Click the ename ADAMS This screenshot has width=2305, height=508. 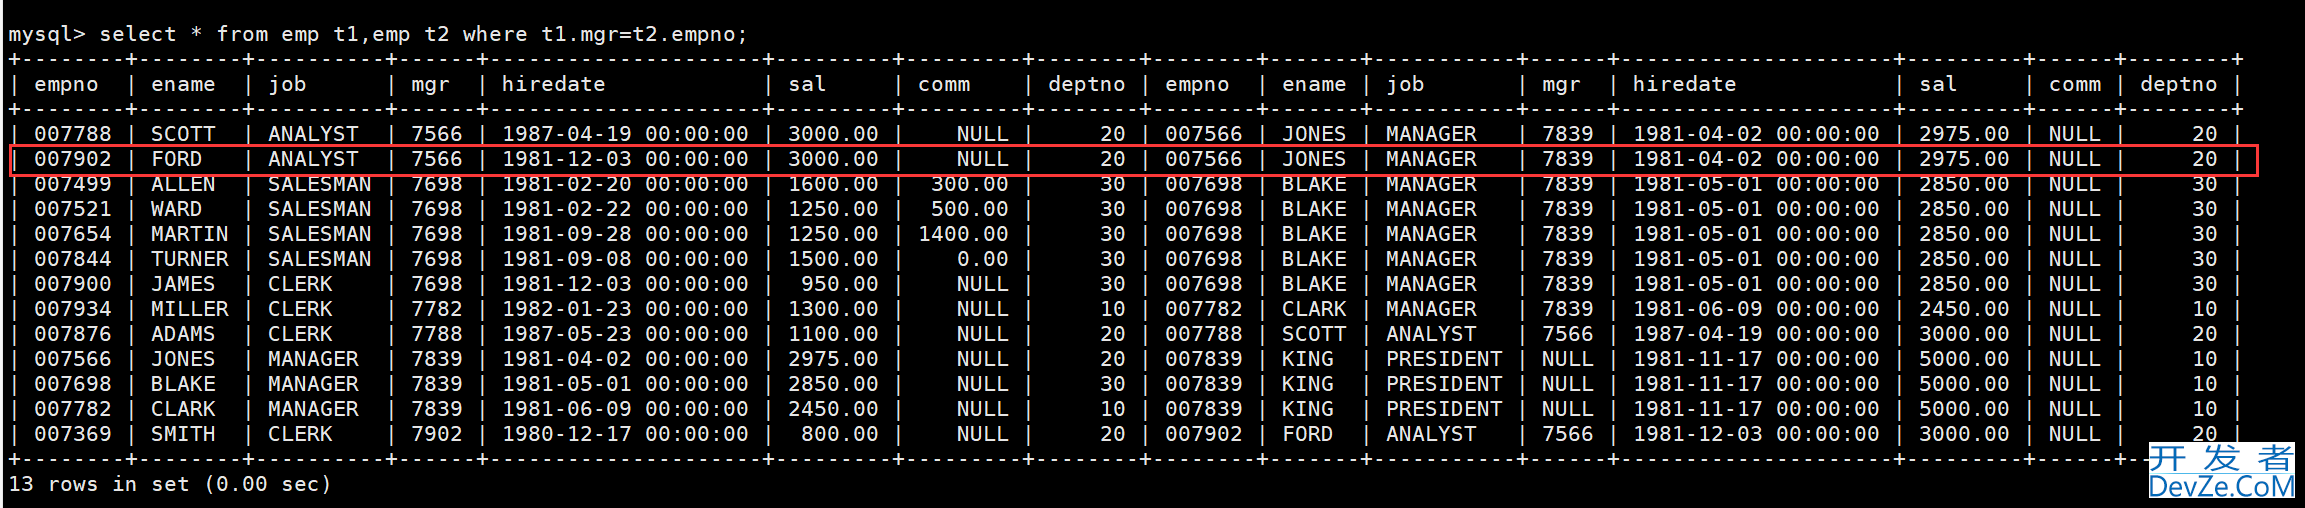pyautogui.click(x=183, y=334)
